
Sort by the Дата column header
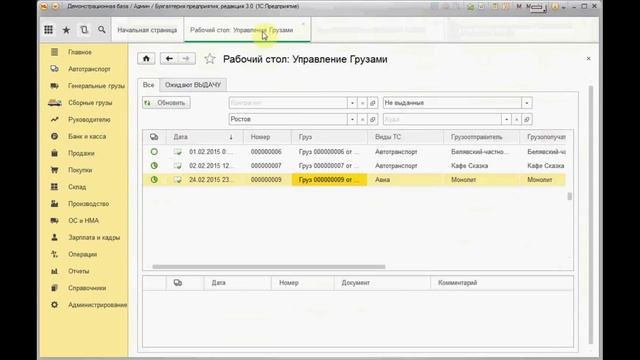coord(204,137)
